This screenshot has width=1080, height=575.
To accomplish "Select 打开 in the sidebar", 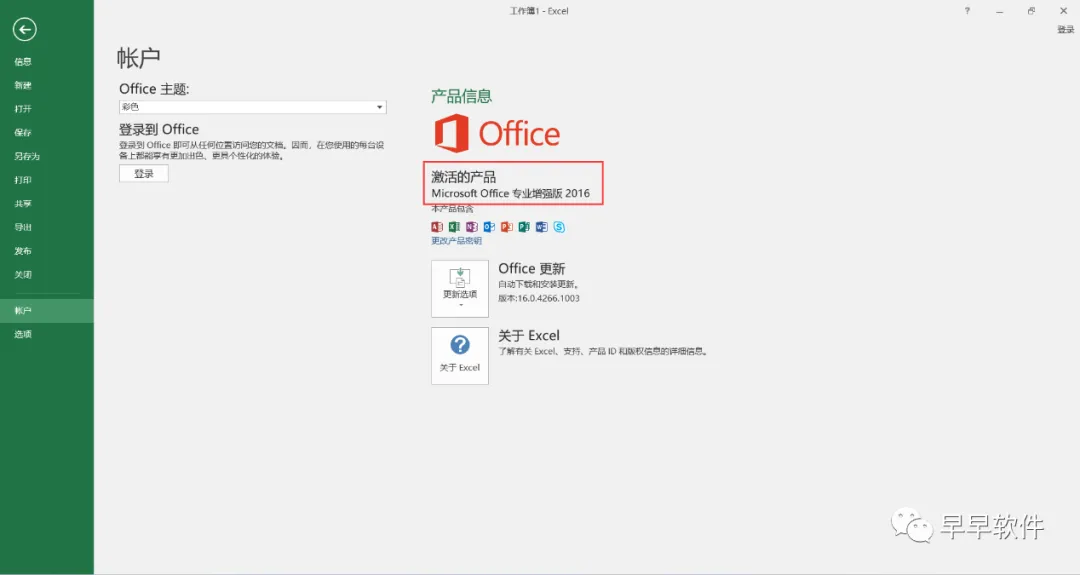I will pyautogui.click(x=47, y=109).
